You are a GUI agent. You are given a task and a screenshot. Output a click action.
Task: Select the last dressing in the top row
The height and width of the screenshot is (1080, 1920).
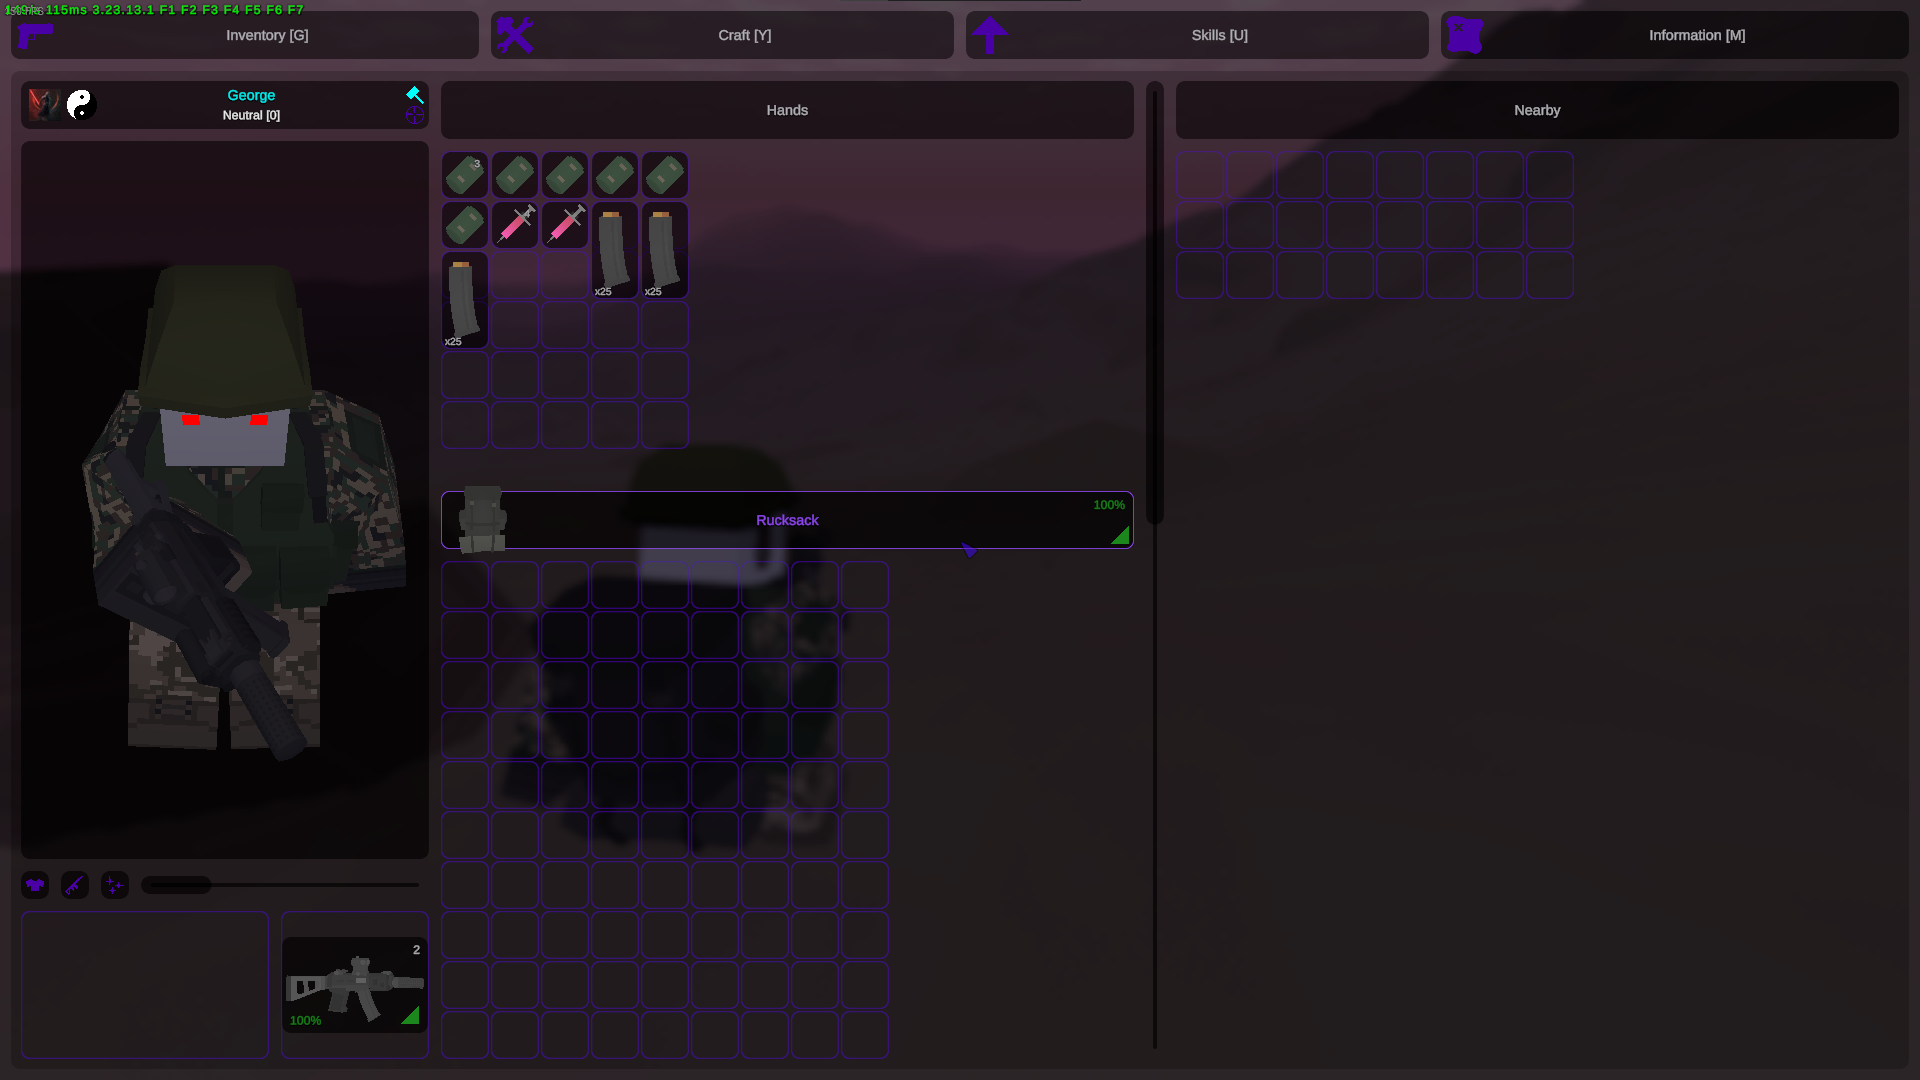(665, 175)
